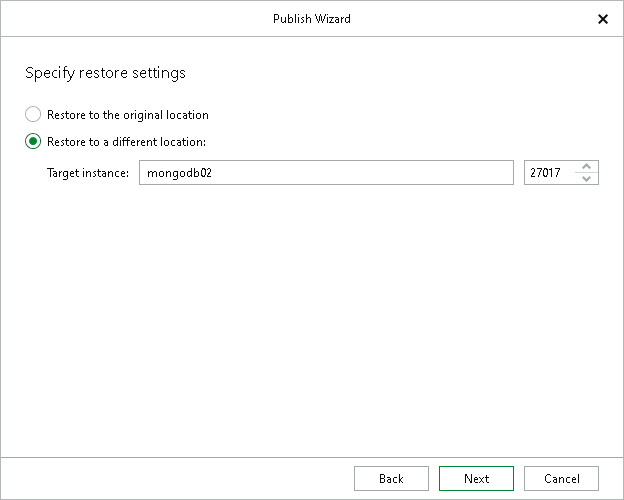Click the port field showing 27017
This screenshot has width=624, height=500.
(549, 173)
